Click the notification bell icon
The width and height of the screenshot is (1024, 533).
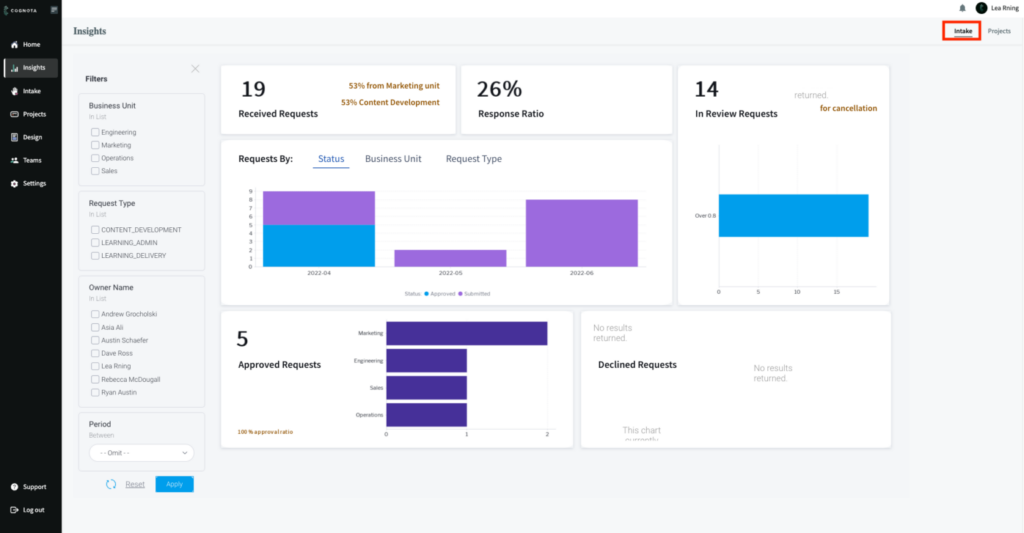pyautogui.click(x=962, y=8)
